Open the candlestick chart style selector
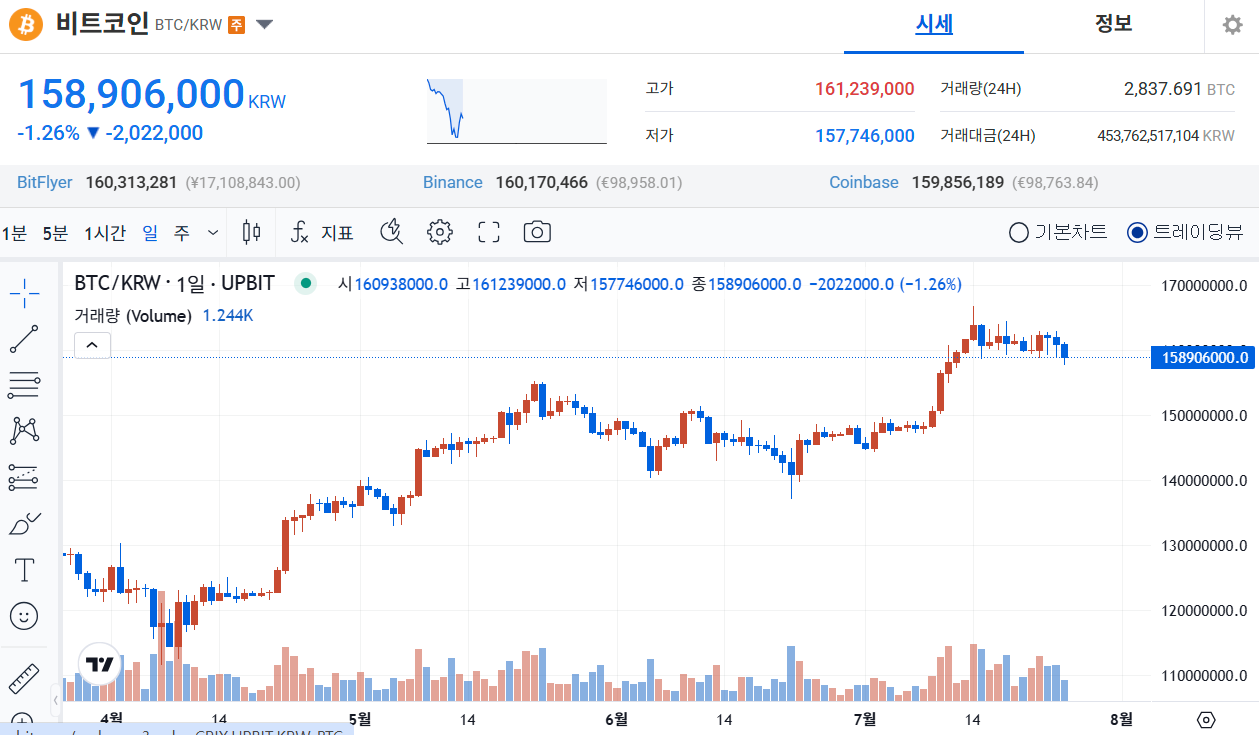The height and width of the screenshot is (735, 1259). [x=251, y=233]
